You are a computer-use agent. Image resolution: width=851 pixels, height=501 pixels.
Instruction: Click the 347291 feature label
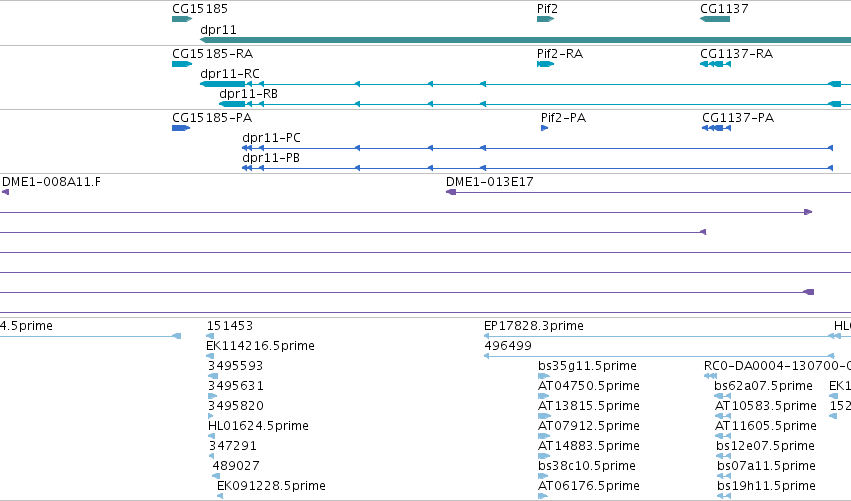233,446
